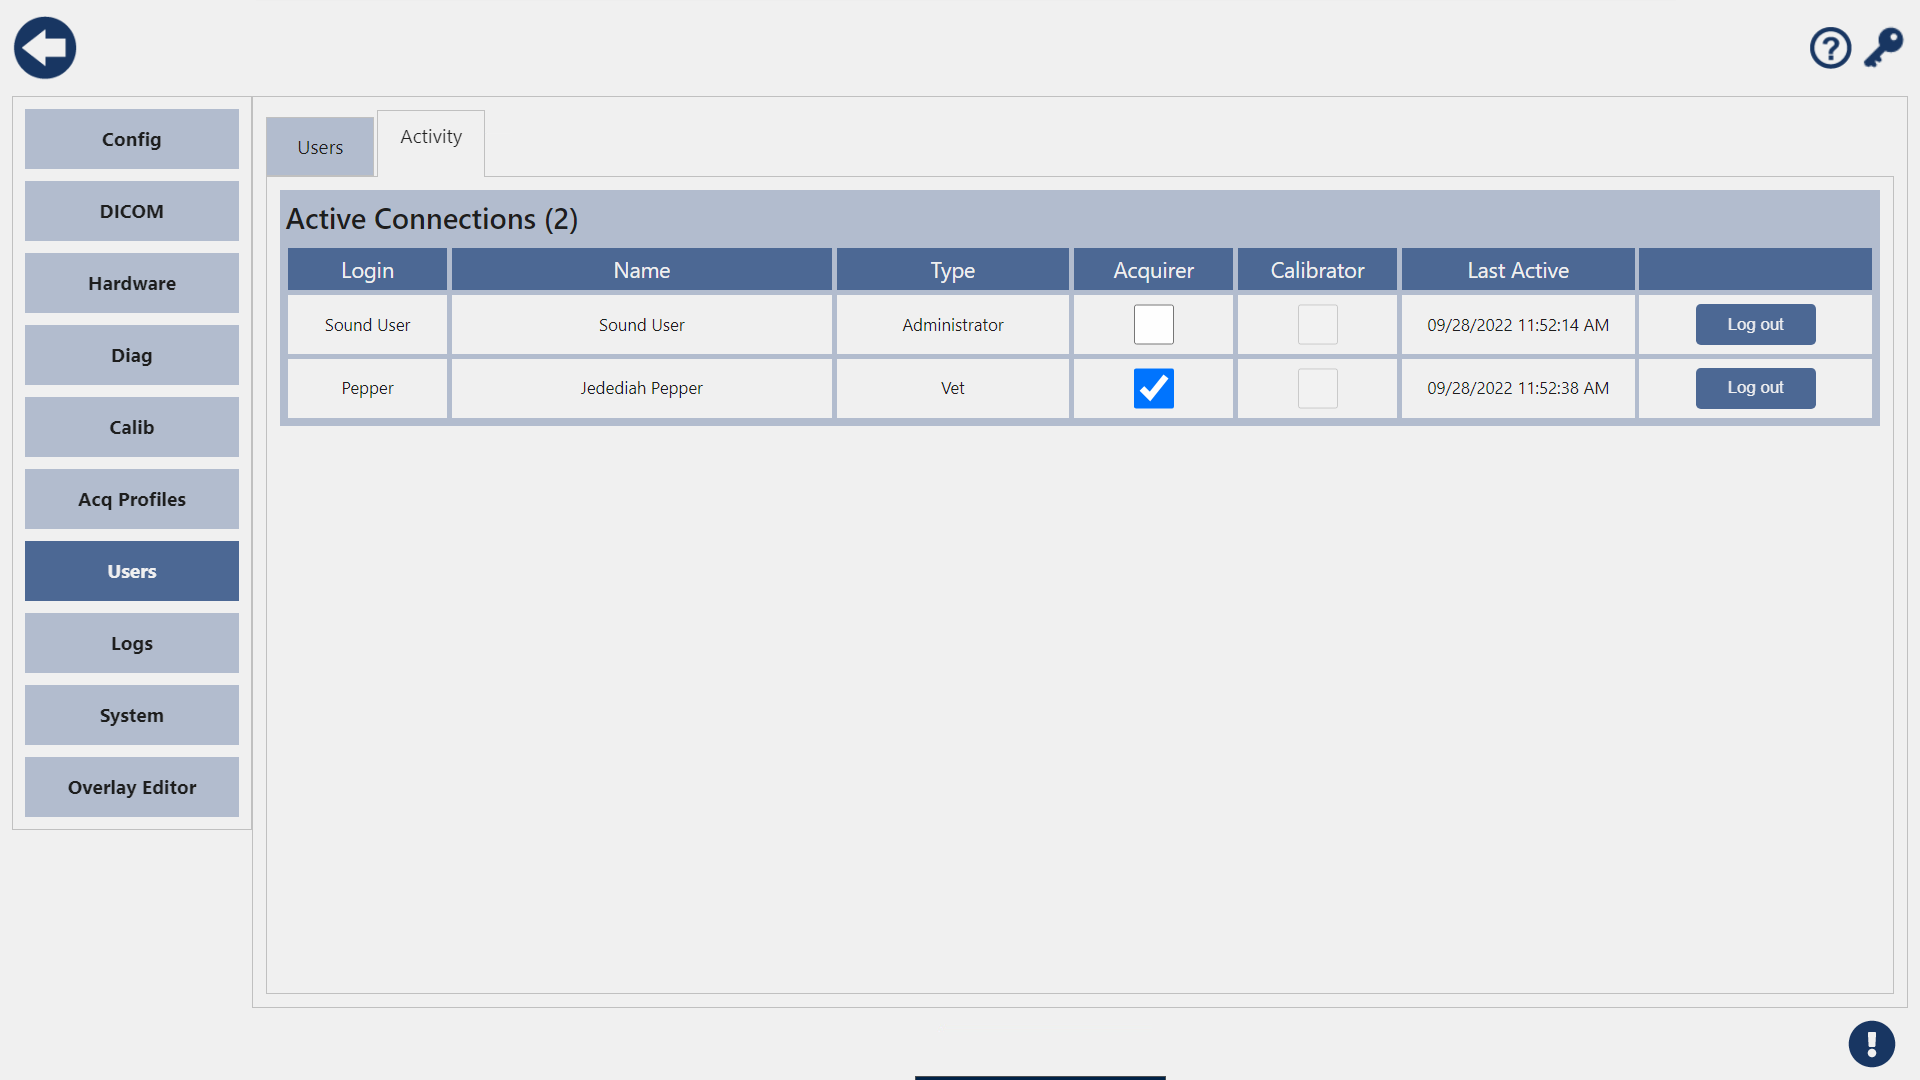Open the help question mark icon
Image resolution: width=1920 pixels, height=1080 pixels.
[1830, 48]
